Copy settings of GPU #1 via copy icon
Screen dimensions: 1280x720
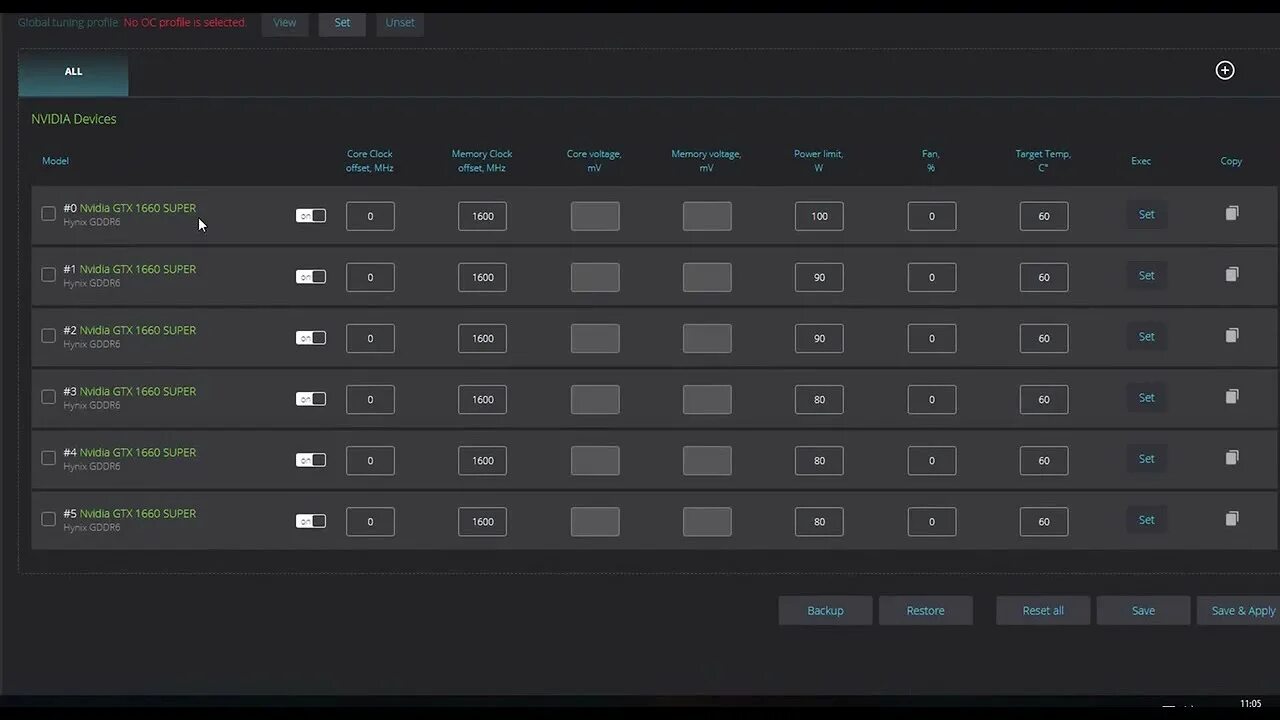pyautogui.click(x=1232, y=274)
